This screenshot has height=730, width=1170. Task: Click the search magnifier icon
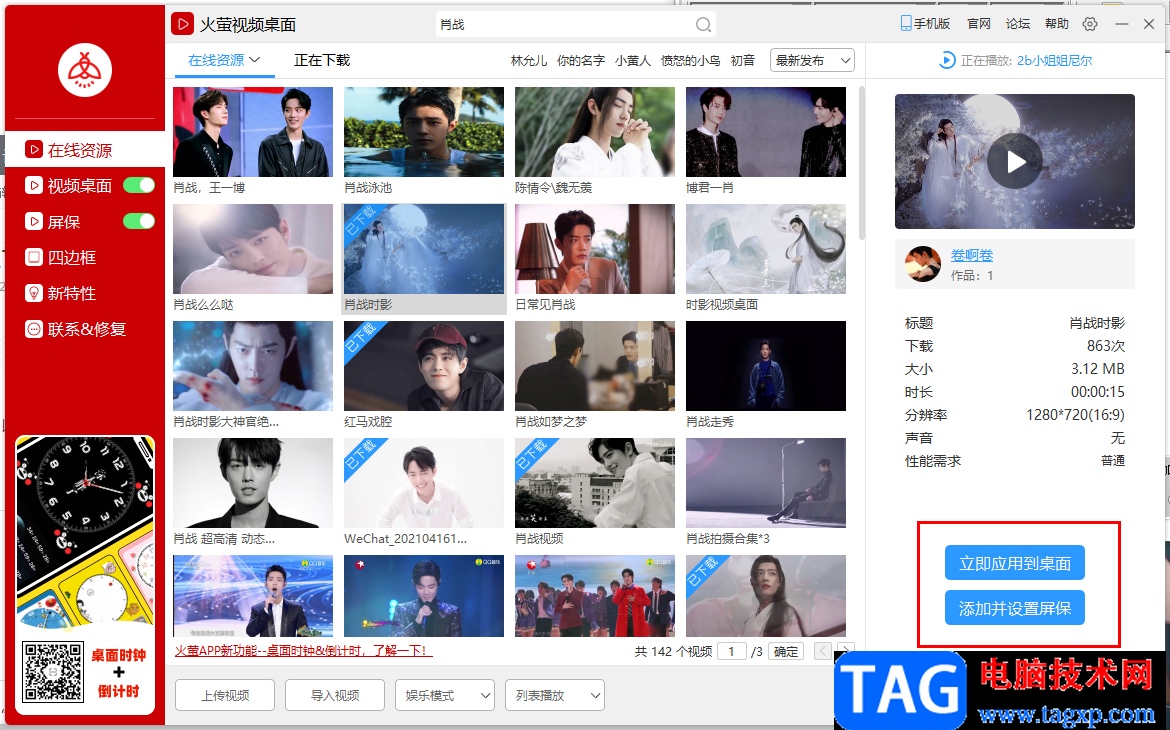(x=703, y=25)
